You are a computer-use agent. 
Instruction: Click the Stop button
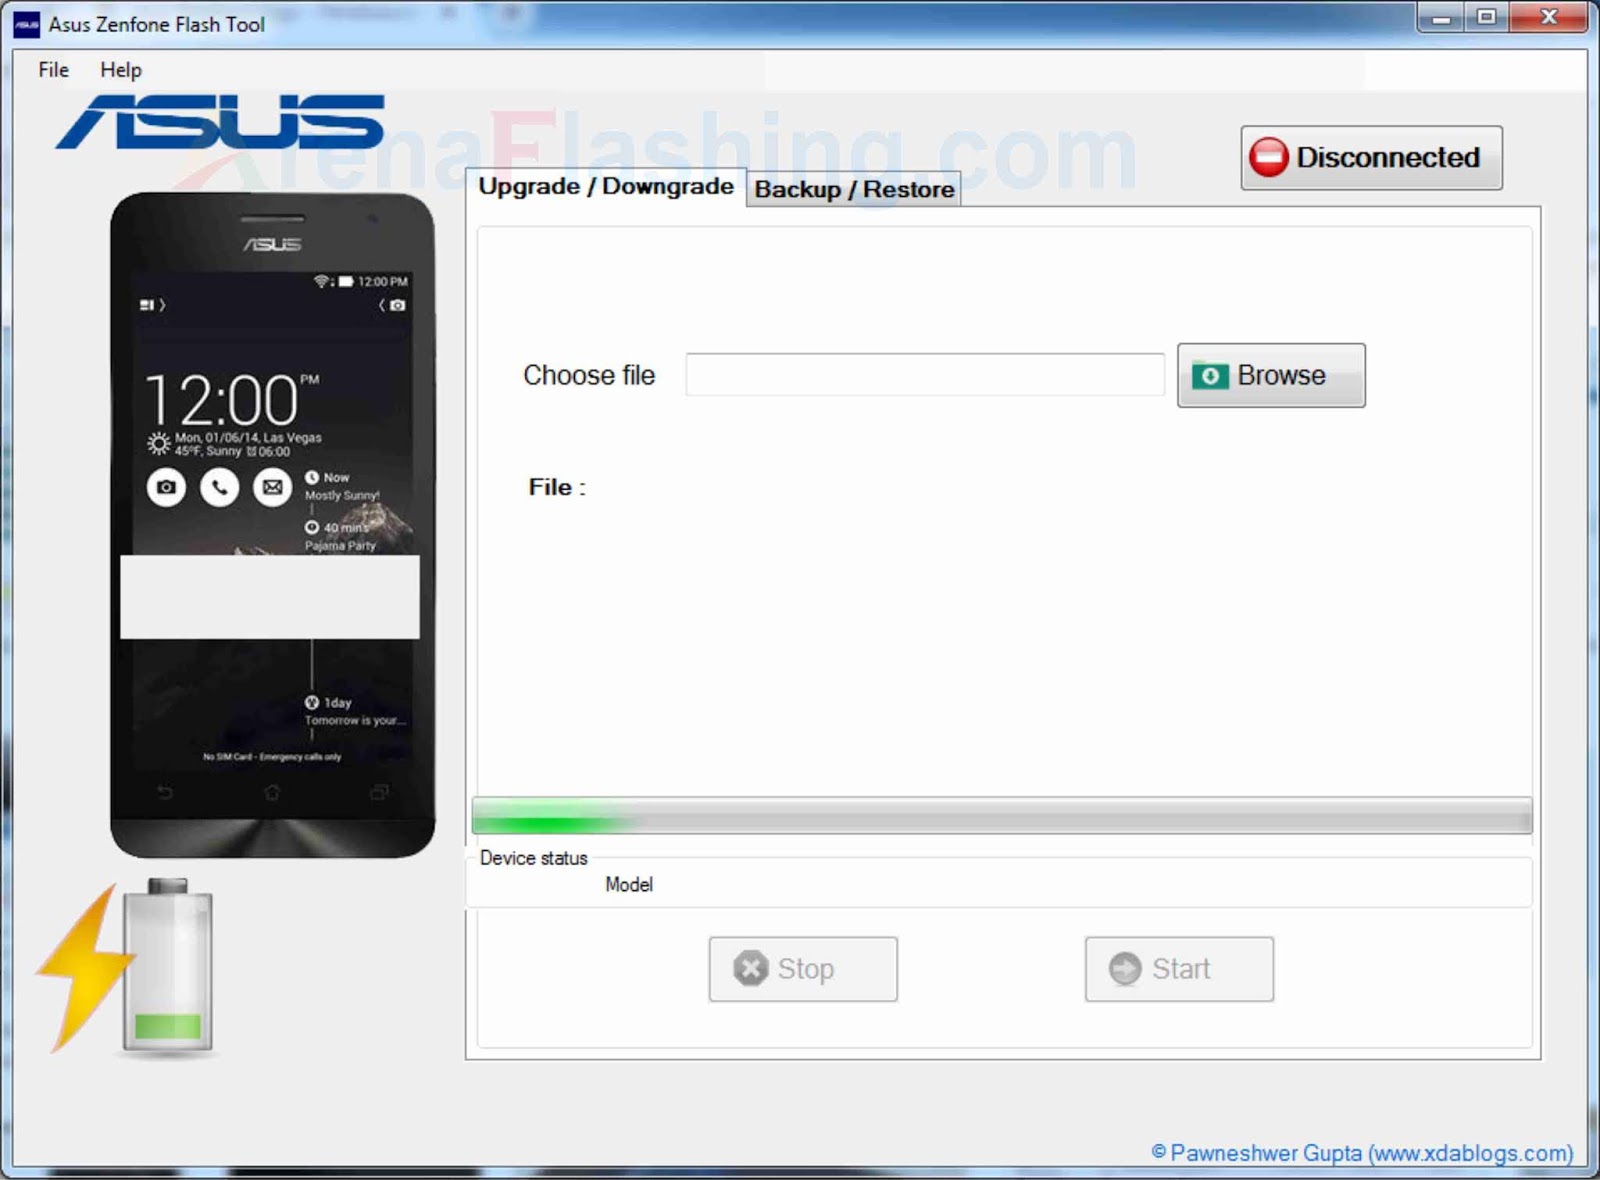click(803, 969)
